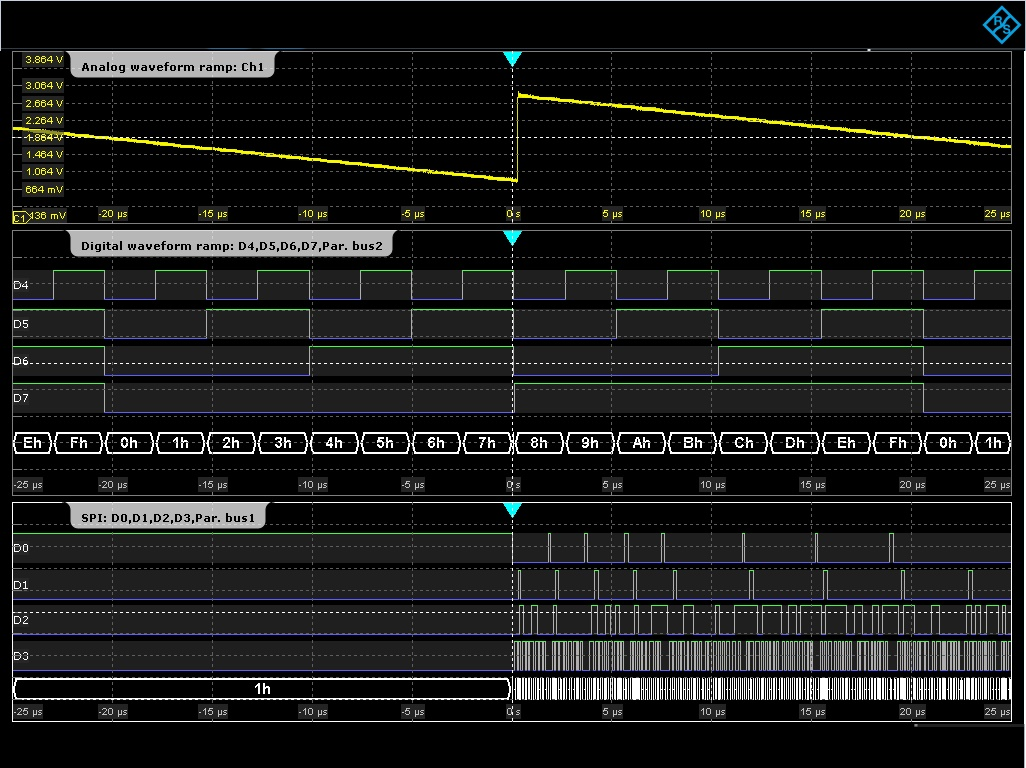Click the 4h decoded bus value
This screenshot has height=768, width=1026.
point(334,443)
